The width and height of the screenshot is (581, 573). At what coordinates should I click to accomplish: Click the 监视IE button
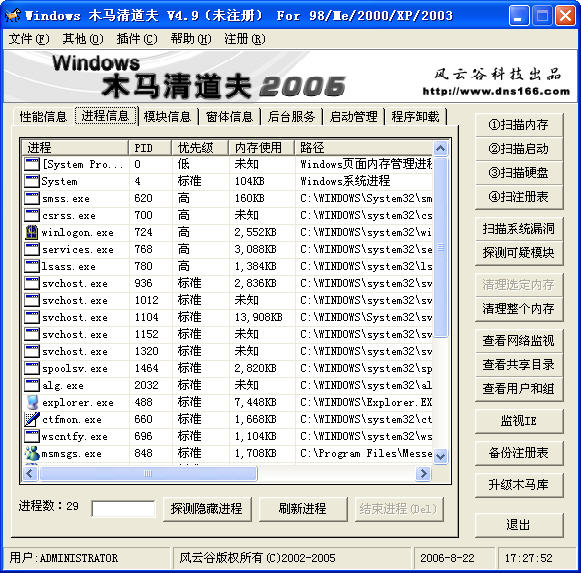[519, 421]
